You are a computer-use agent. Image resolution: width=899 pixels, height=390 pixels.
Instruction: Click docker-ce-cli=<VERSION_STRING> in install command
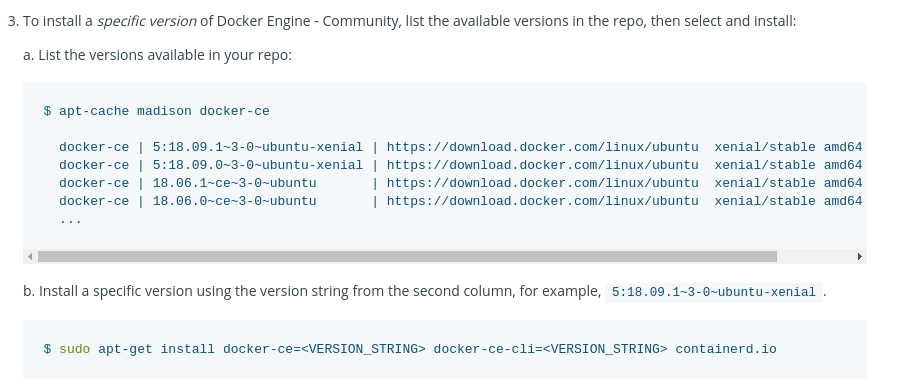point(550,349)
